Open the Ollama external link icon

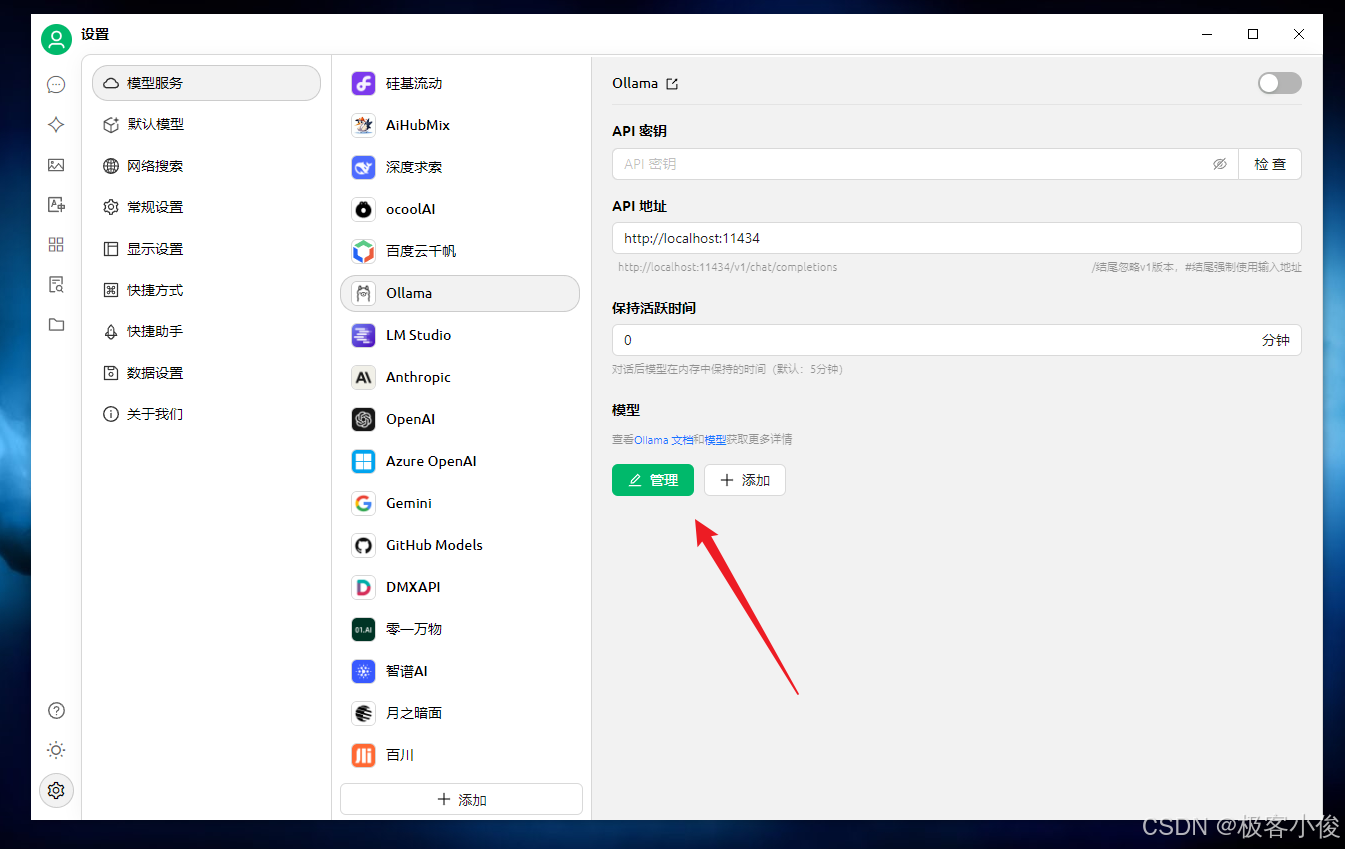672,84
